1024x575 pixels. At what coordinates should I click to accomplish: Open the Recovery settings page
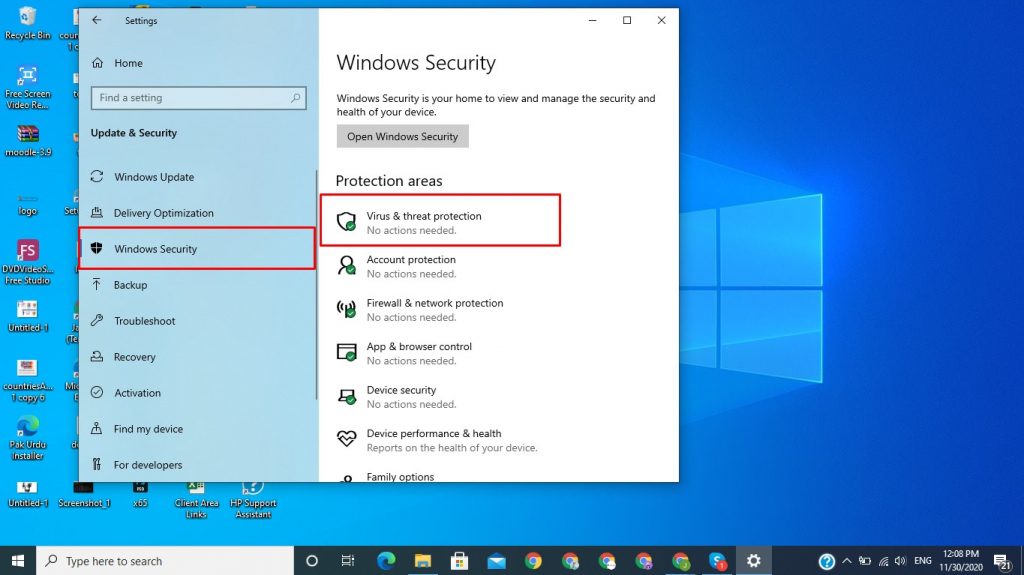point(134,357)
